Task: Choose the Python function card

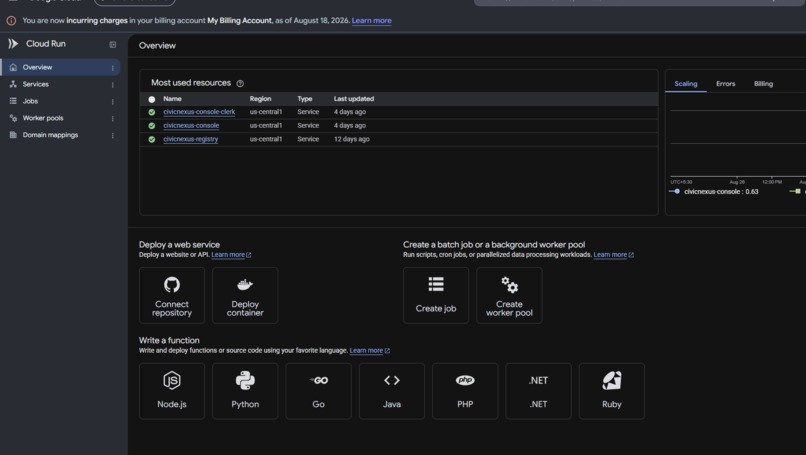Action: pos(245,391)
